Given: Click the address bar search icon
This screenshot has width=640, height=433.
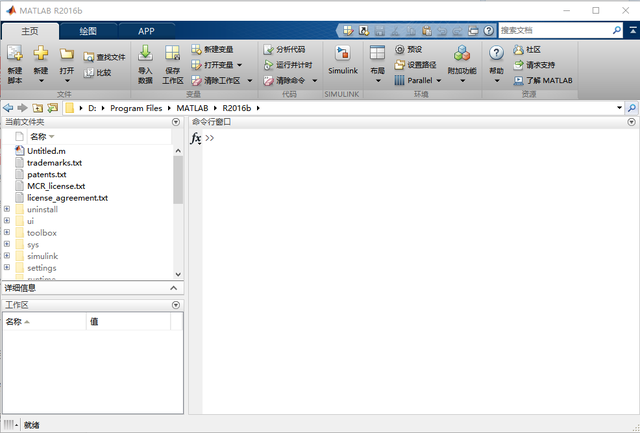Looking at the screenshot, I should pyautogui.click(x=632, y=108).
